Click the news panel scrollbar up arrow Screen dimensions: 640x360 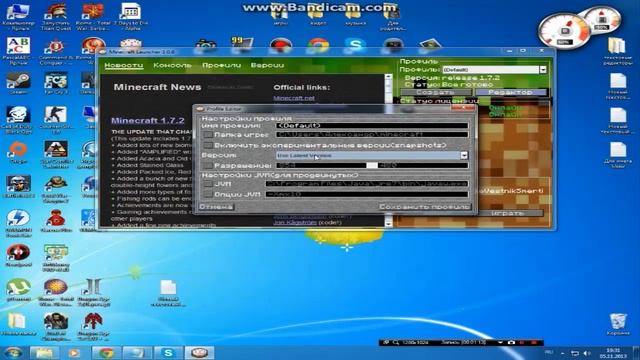point(388,78)
